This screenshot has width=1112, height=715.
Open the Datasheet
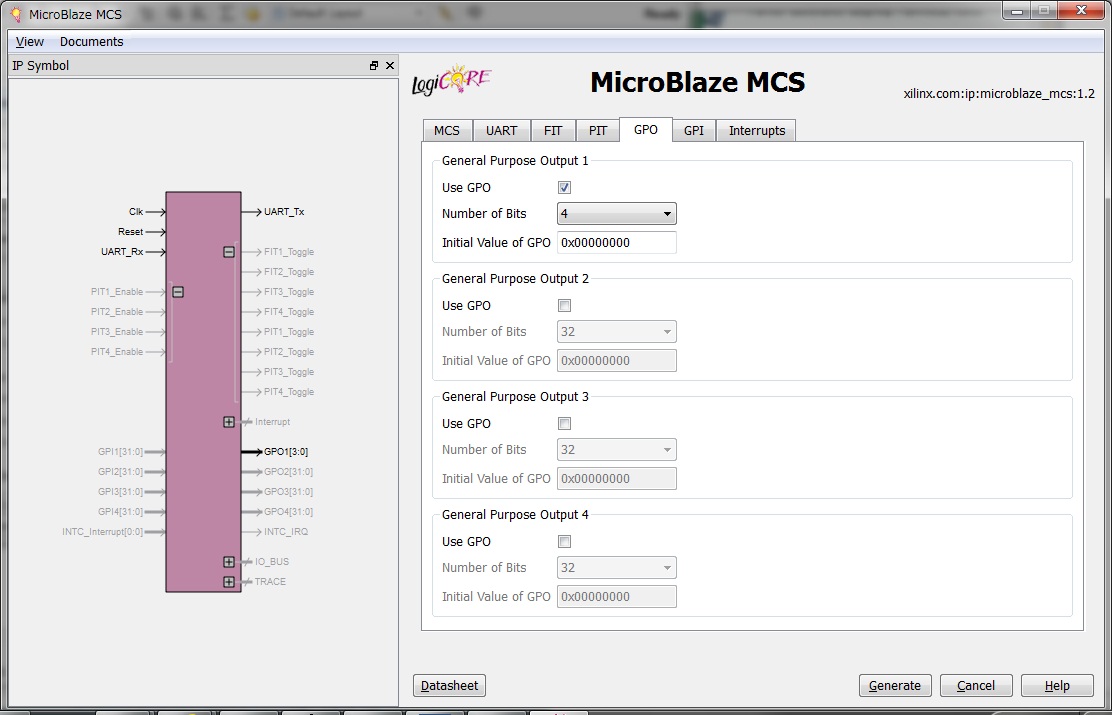(x=450, y=686)
